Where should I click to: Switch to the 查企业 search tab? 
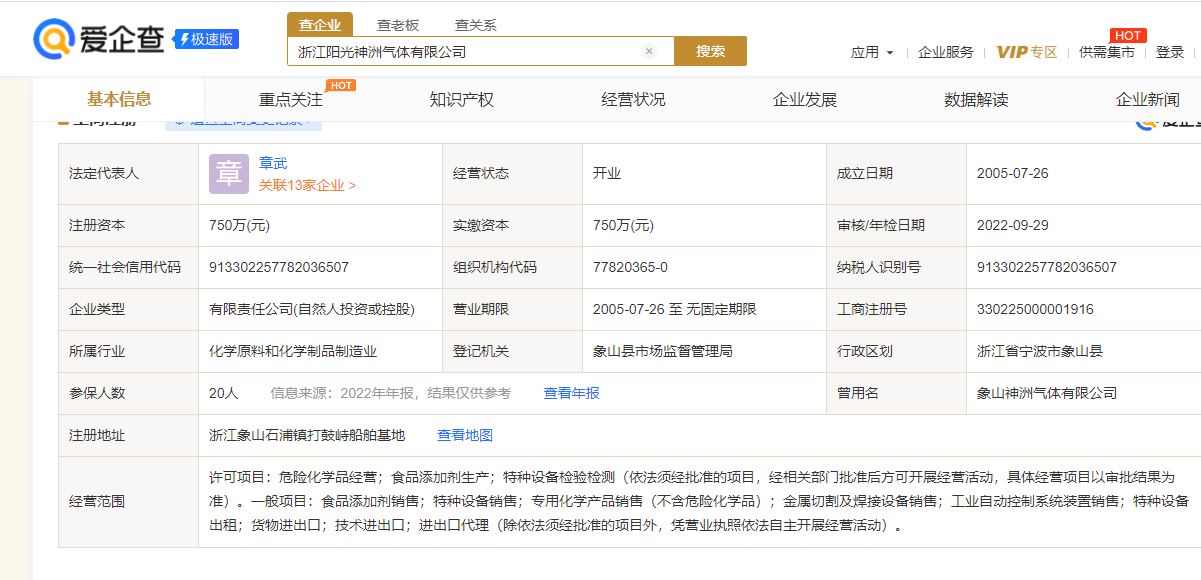(x=320, y=25)
